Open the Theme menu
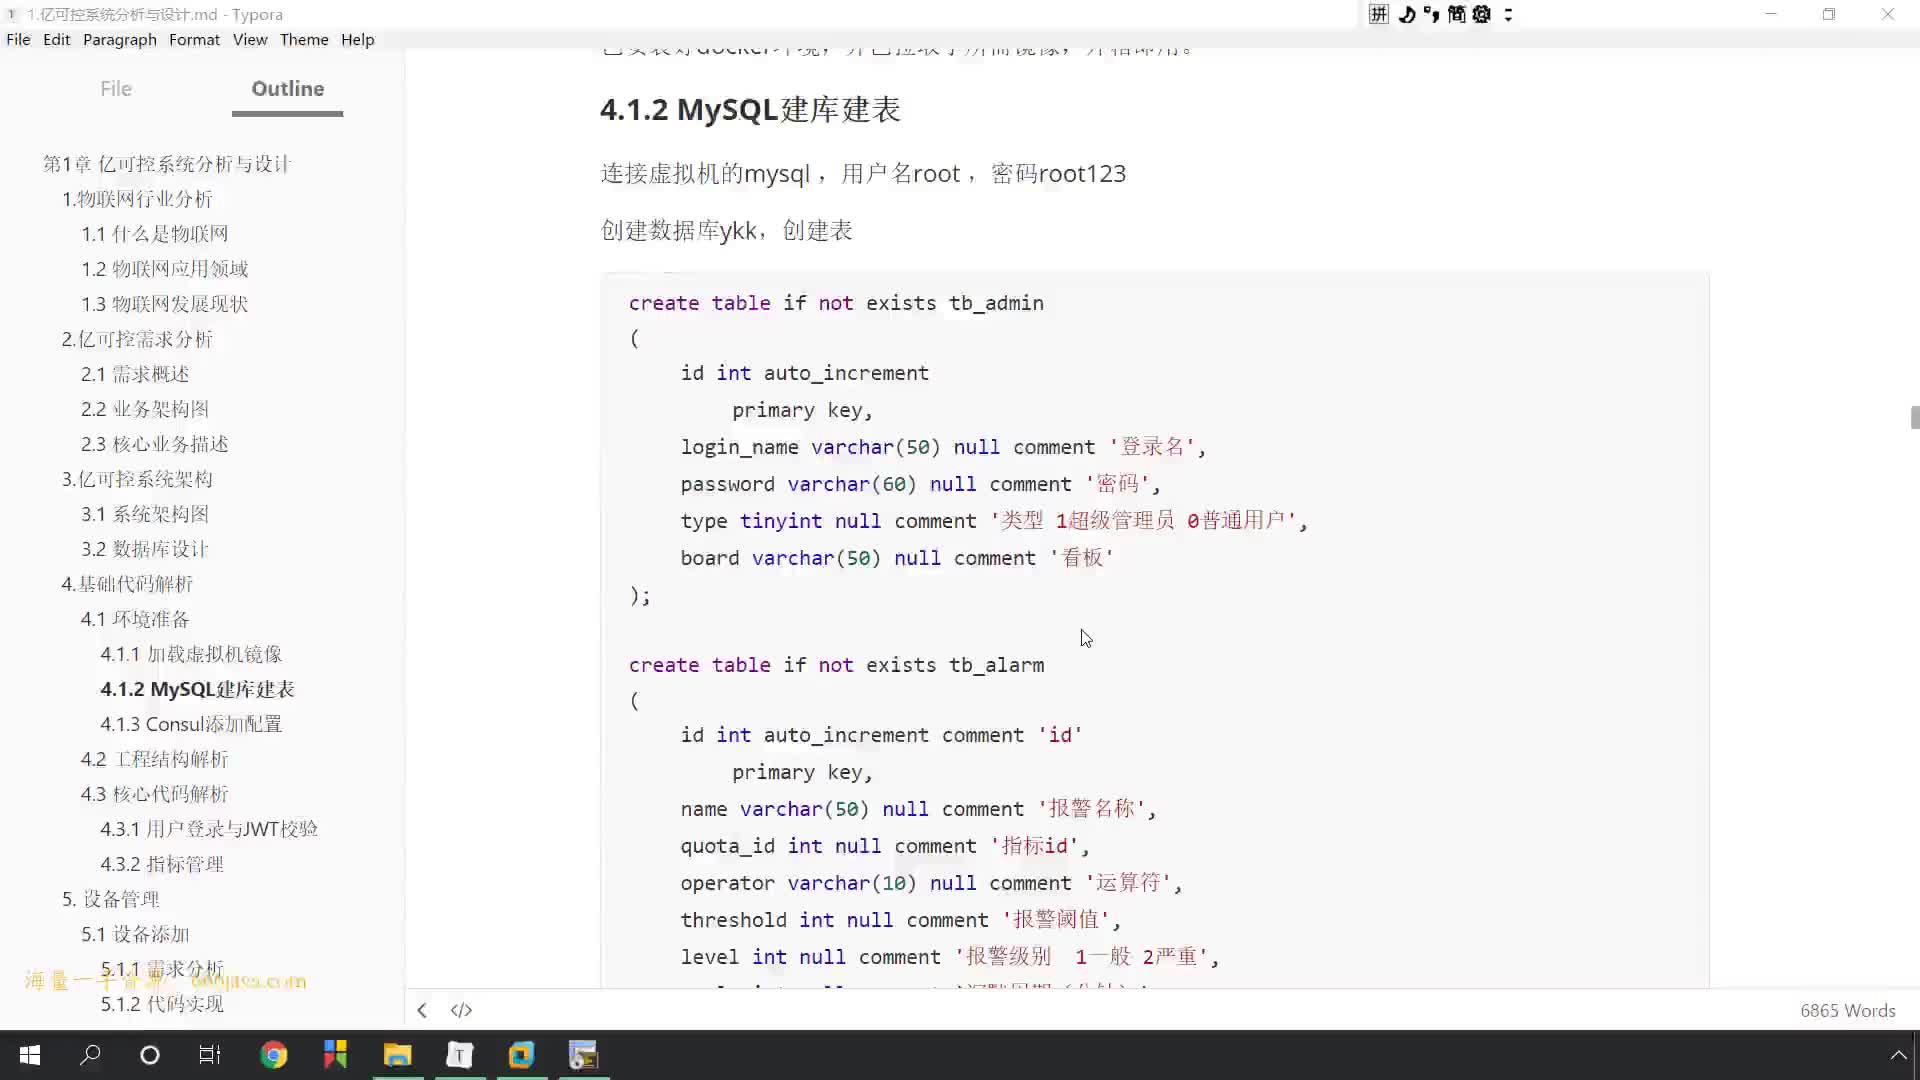 coord(304,39)
